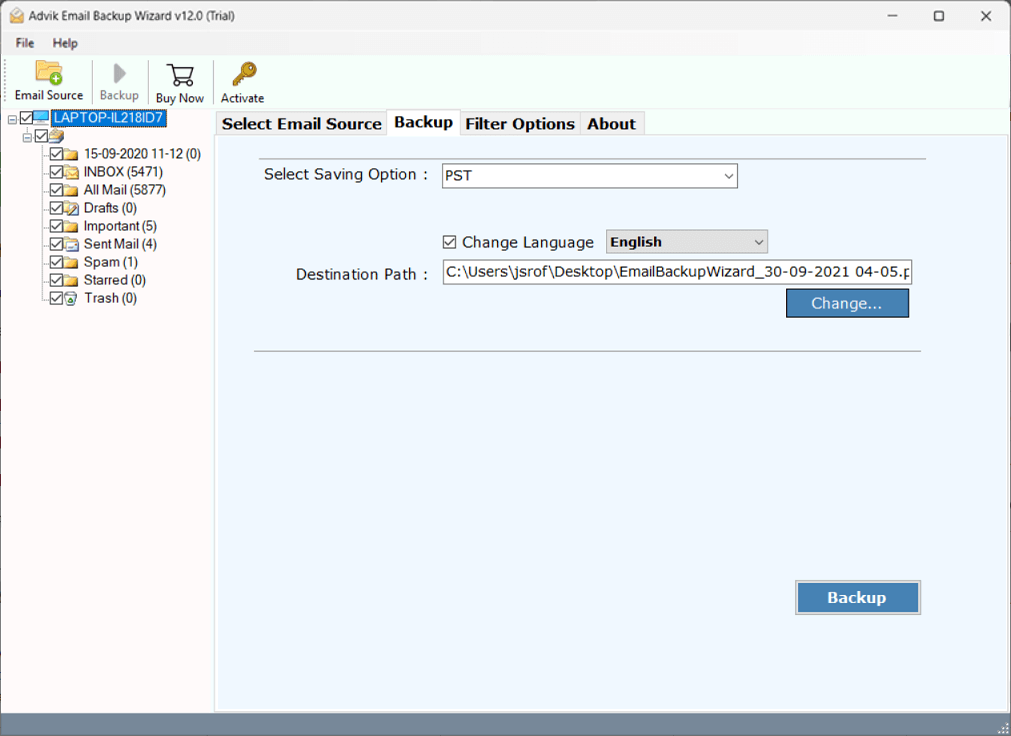Switch to the Filter Options tab
The height and width of the screenshot is (736, 1011).
click(520, 123)
